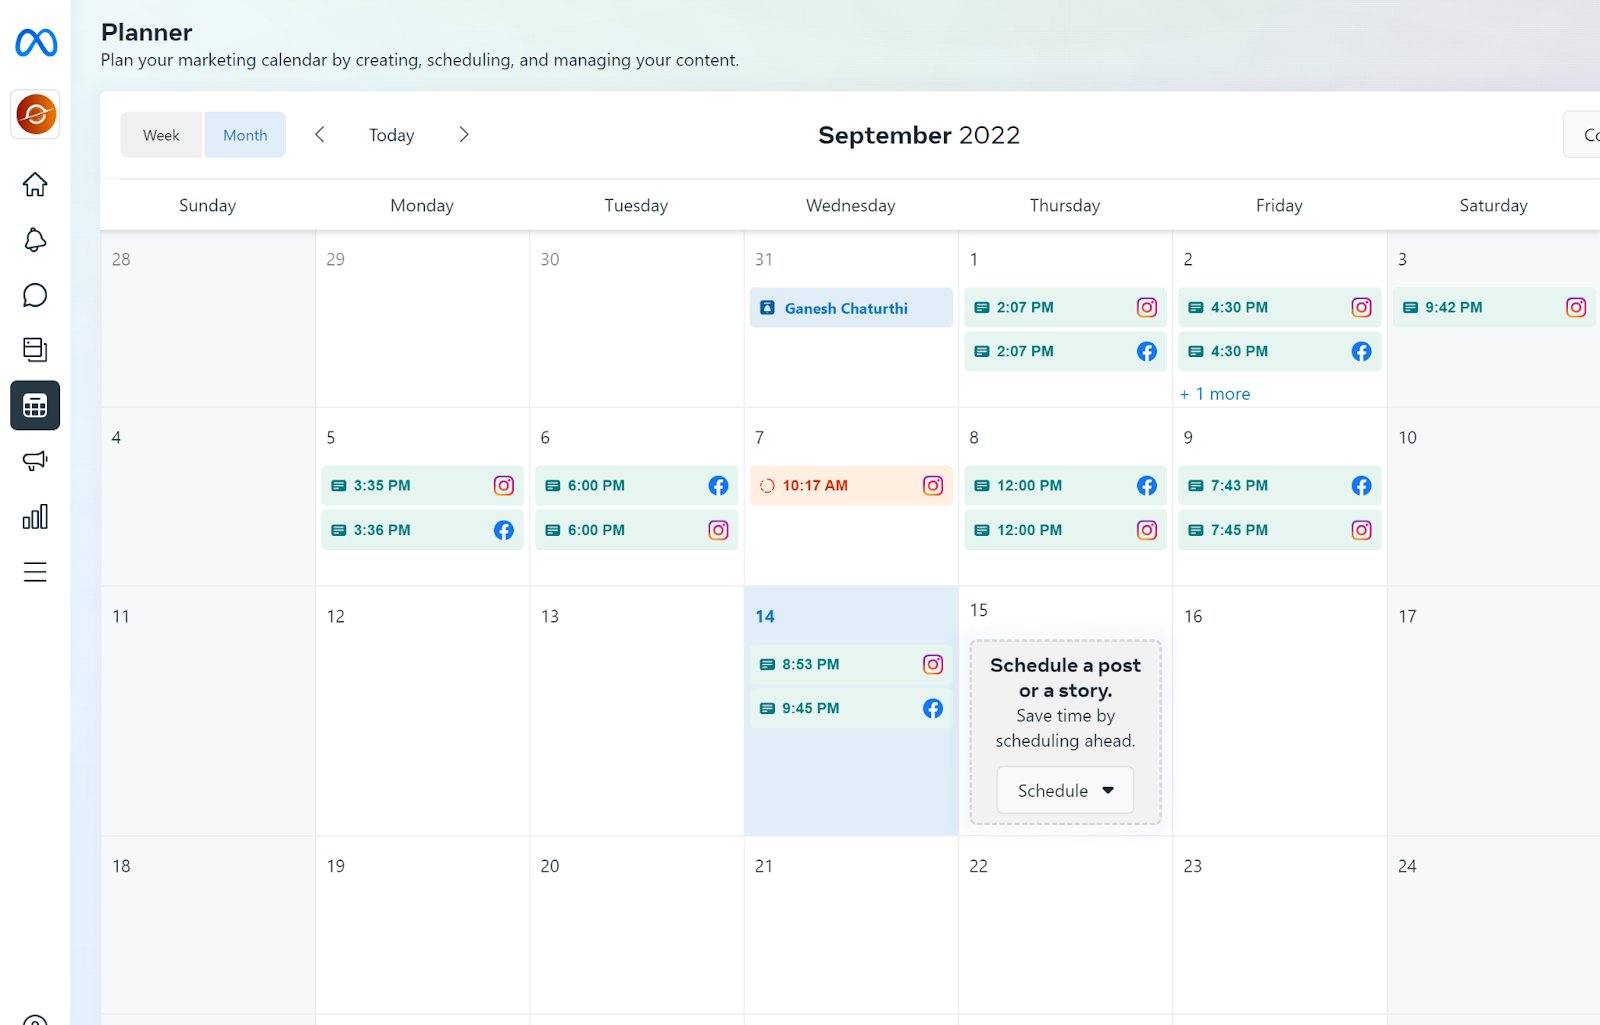Click the Instagram icon on the 7:45 PM post

point(1361,530)
